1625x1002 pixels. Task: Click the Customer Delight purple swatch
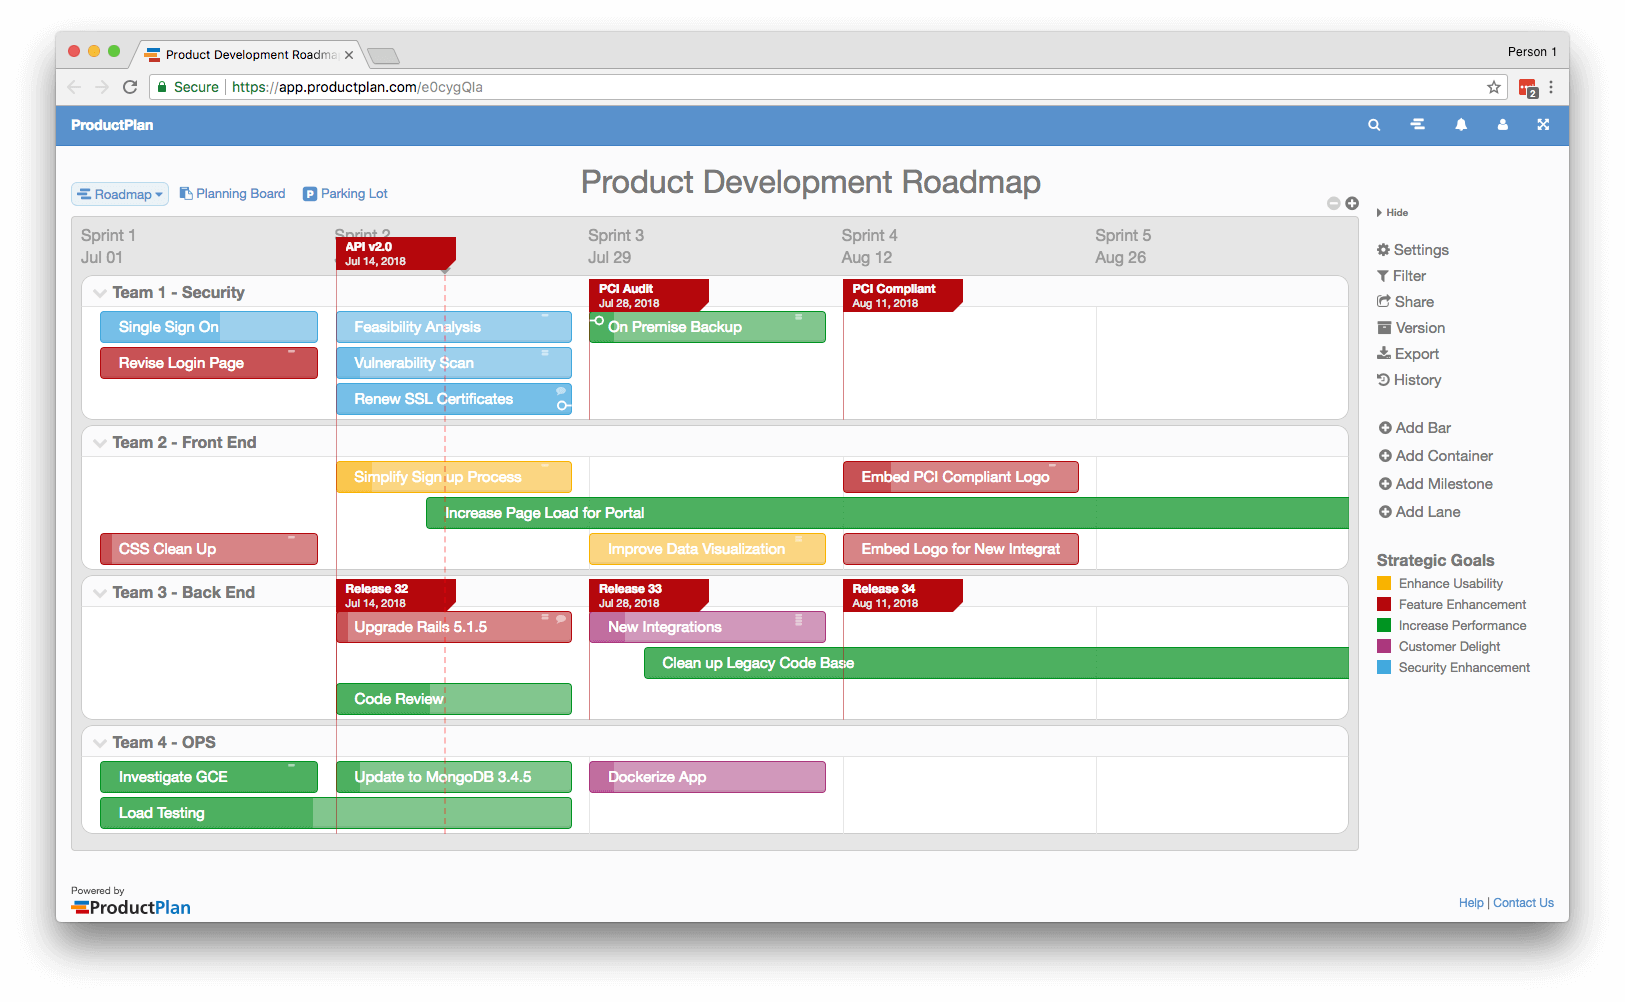point(1384,646)
